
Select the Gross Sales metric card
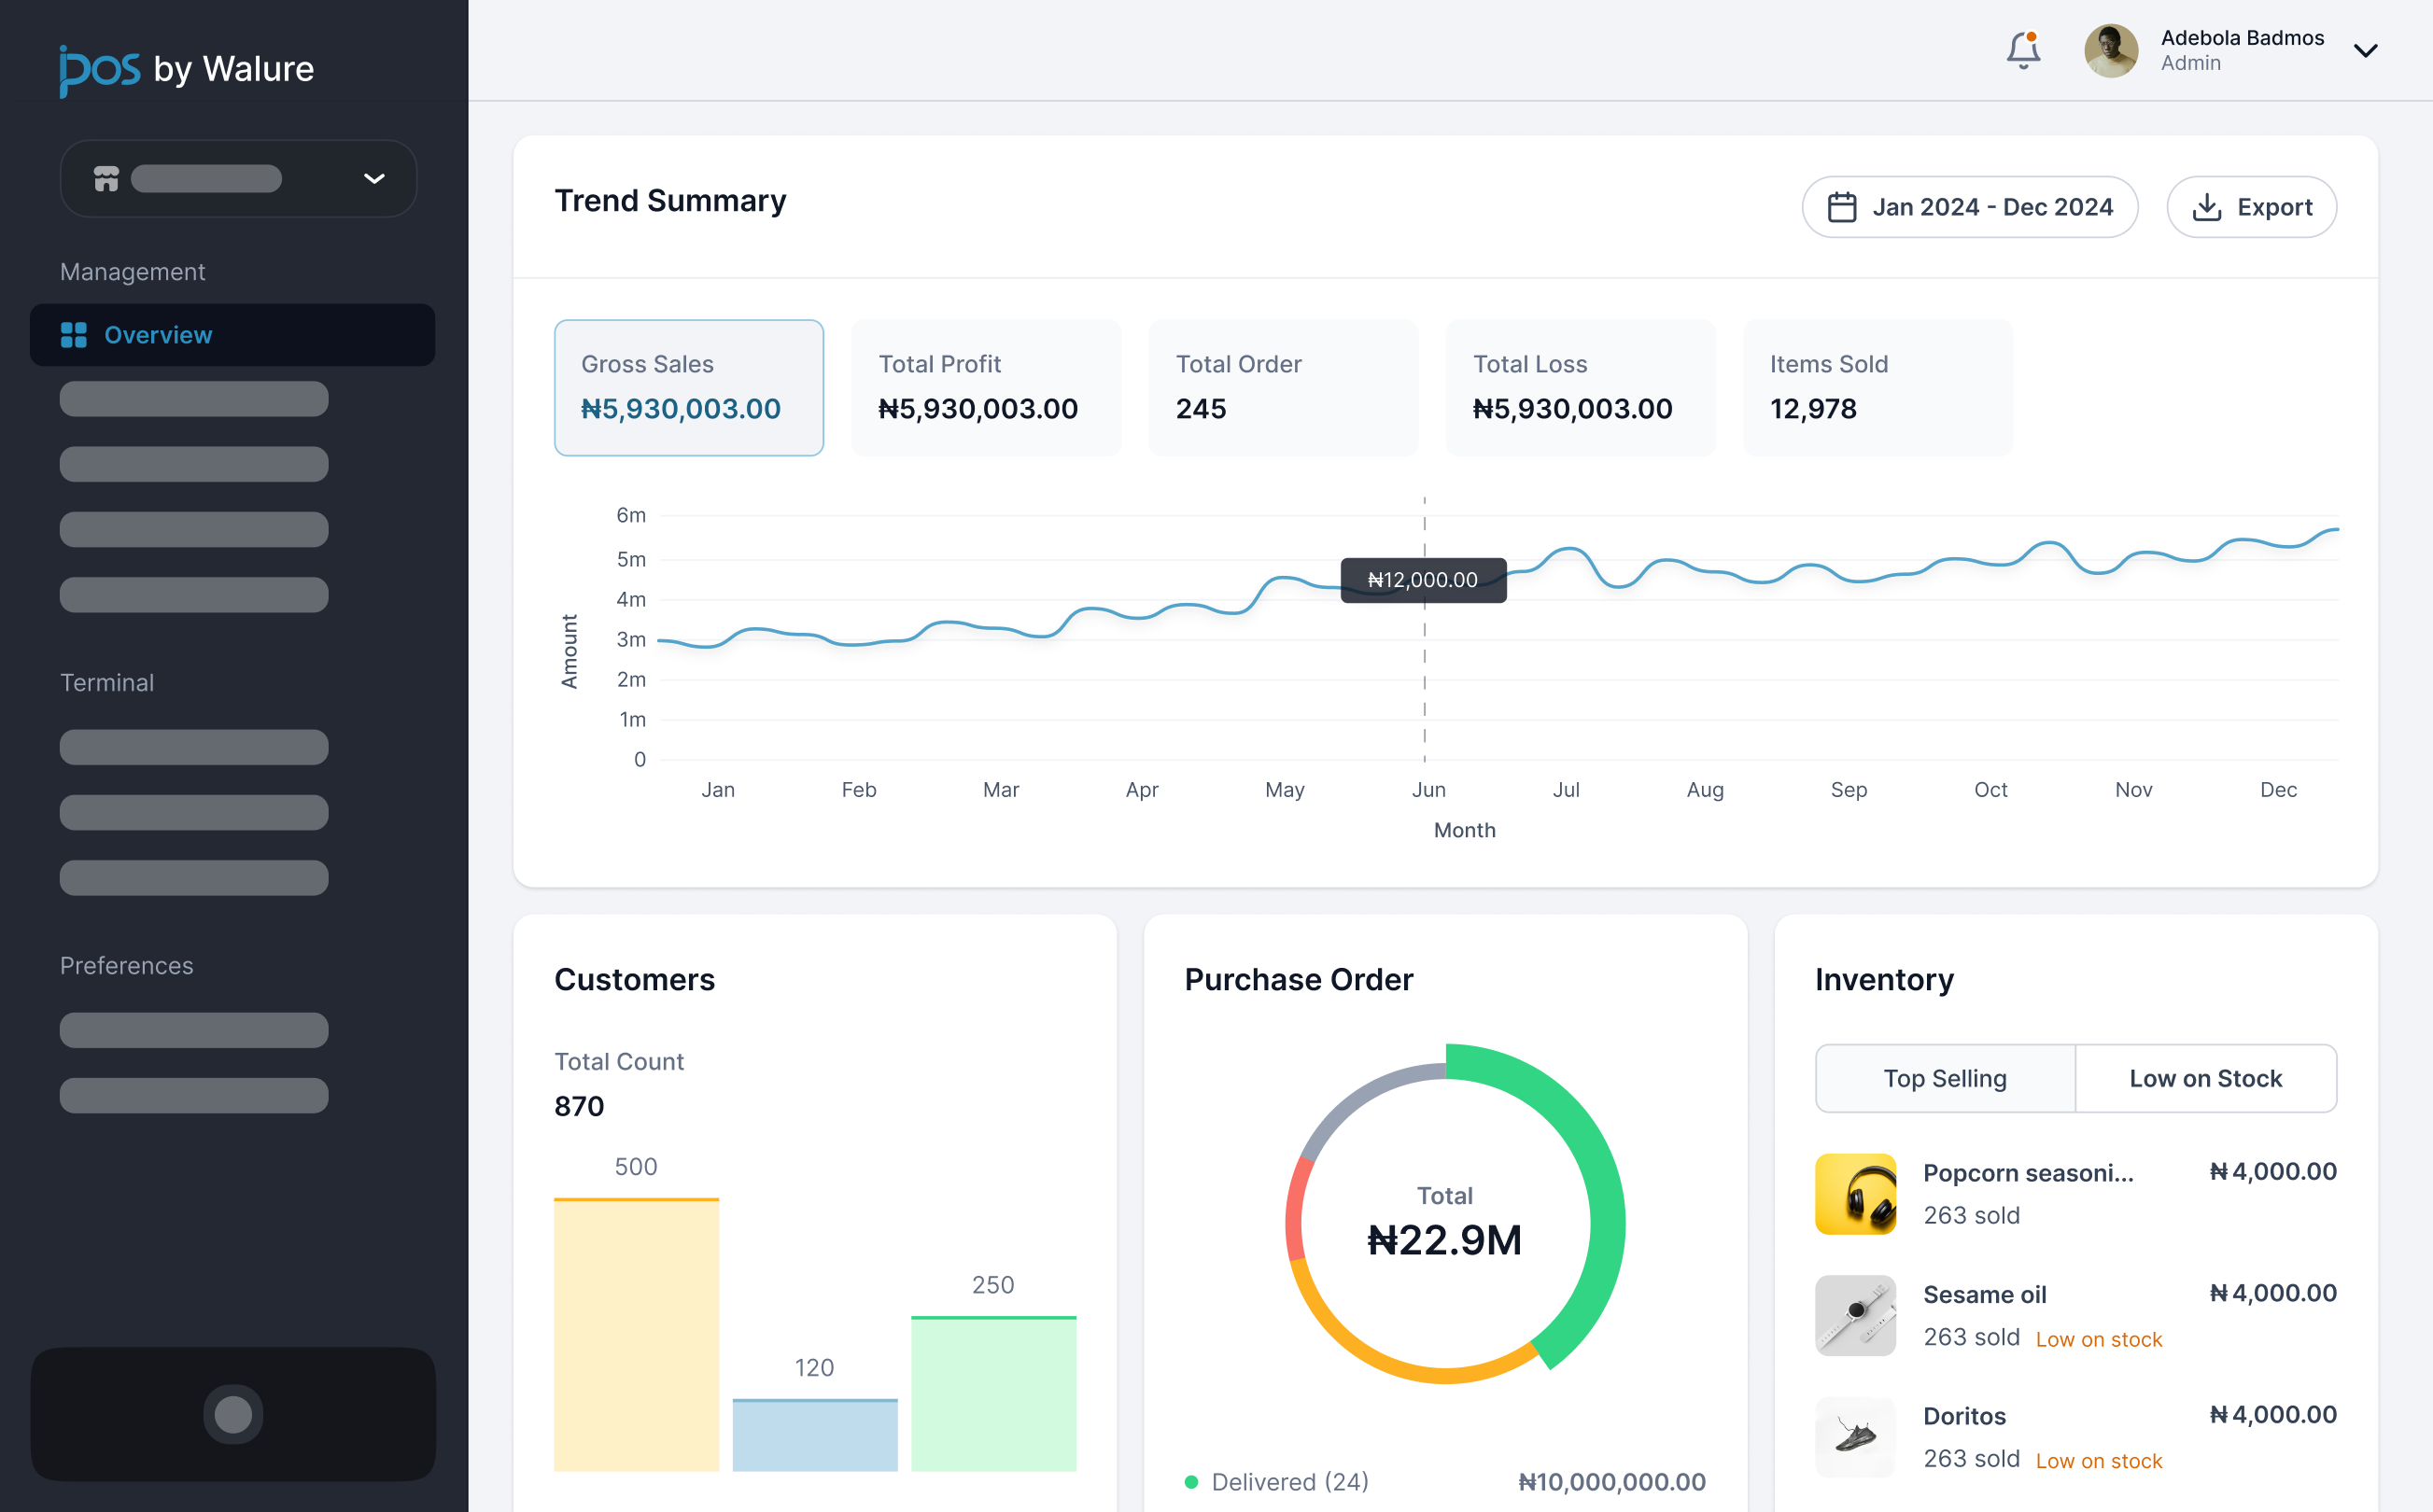[688, 388]
